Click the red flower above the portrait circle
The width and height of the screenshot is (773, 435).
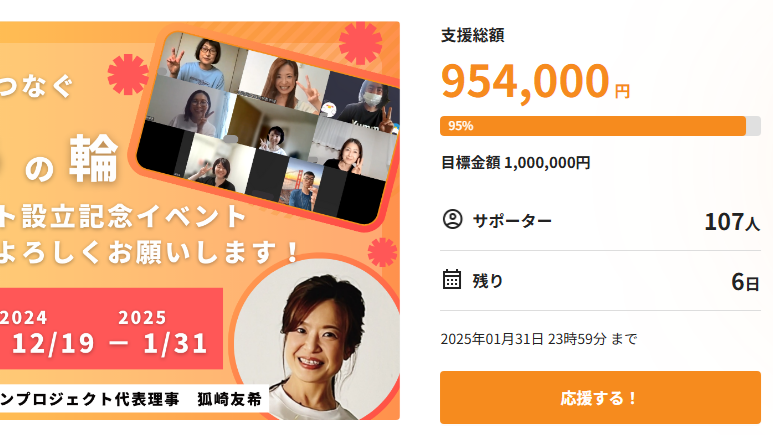coord(382,252)
